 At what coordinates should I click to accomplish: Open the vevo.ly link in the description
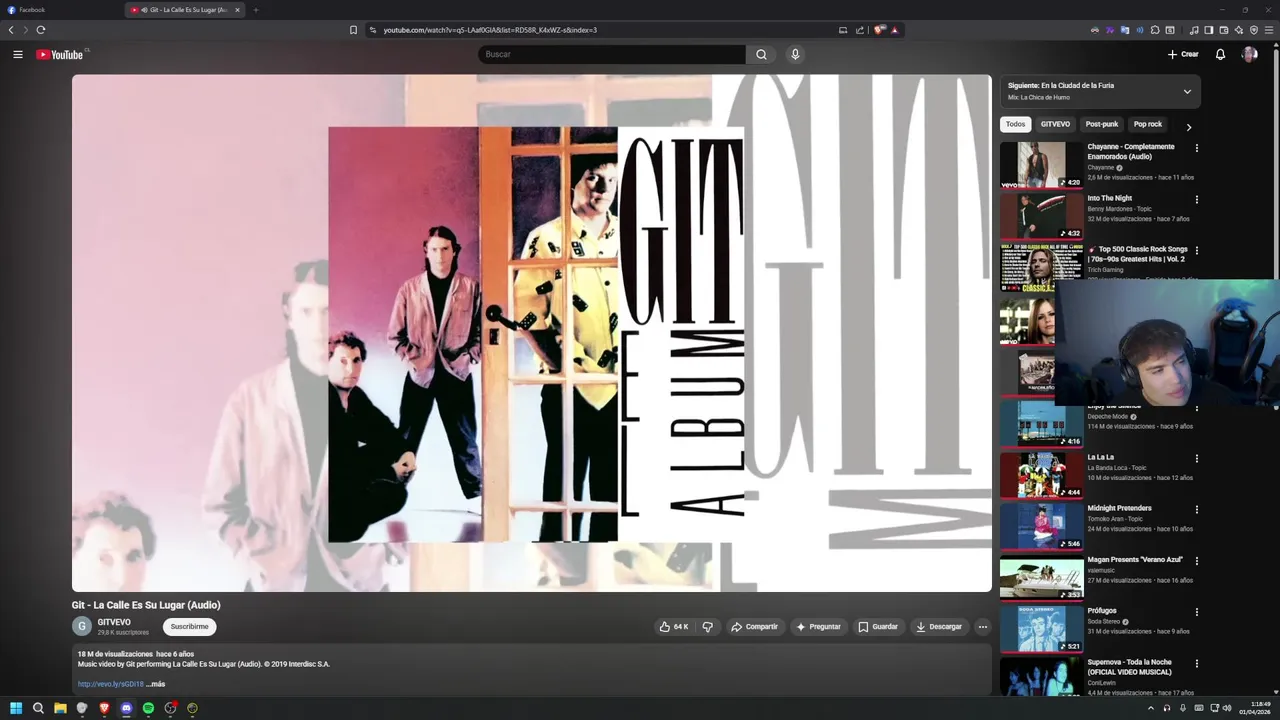point(111,684)
